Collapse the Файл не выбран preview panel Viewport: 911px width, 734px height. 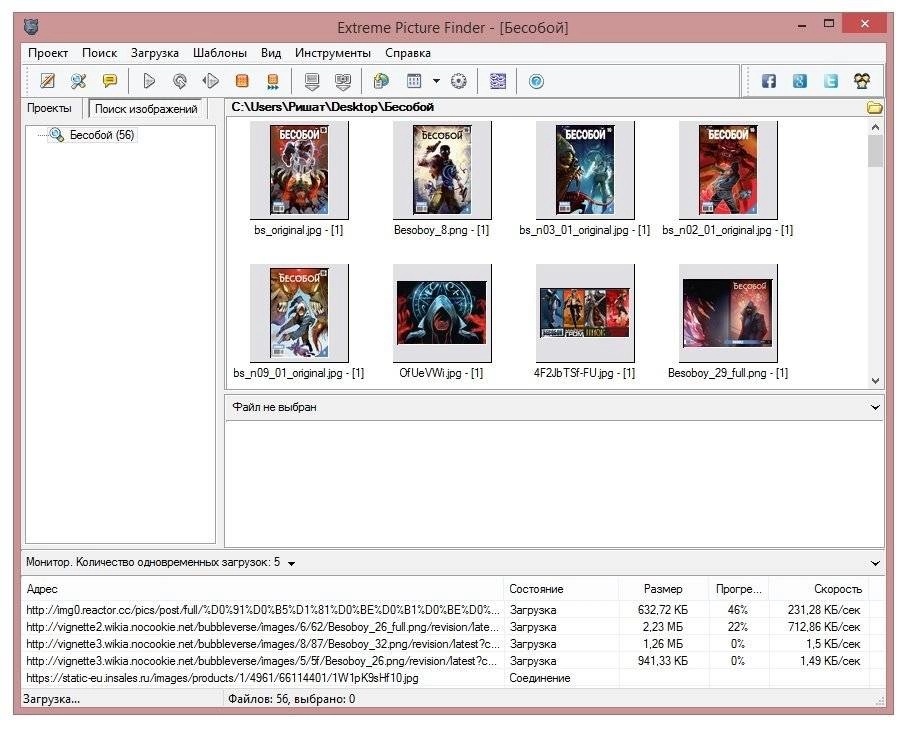click(875, 407)
